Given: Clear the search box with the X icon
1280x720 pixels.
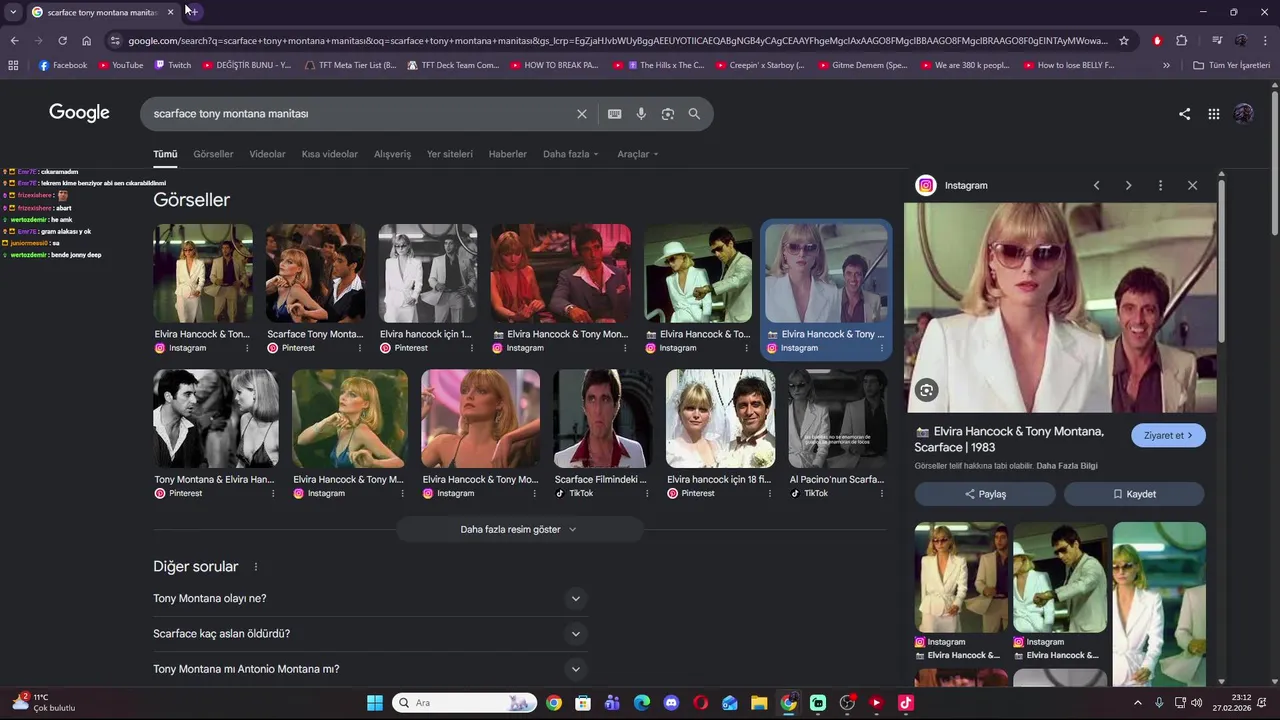Looking at the screenshot, I should point(582,114).
